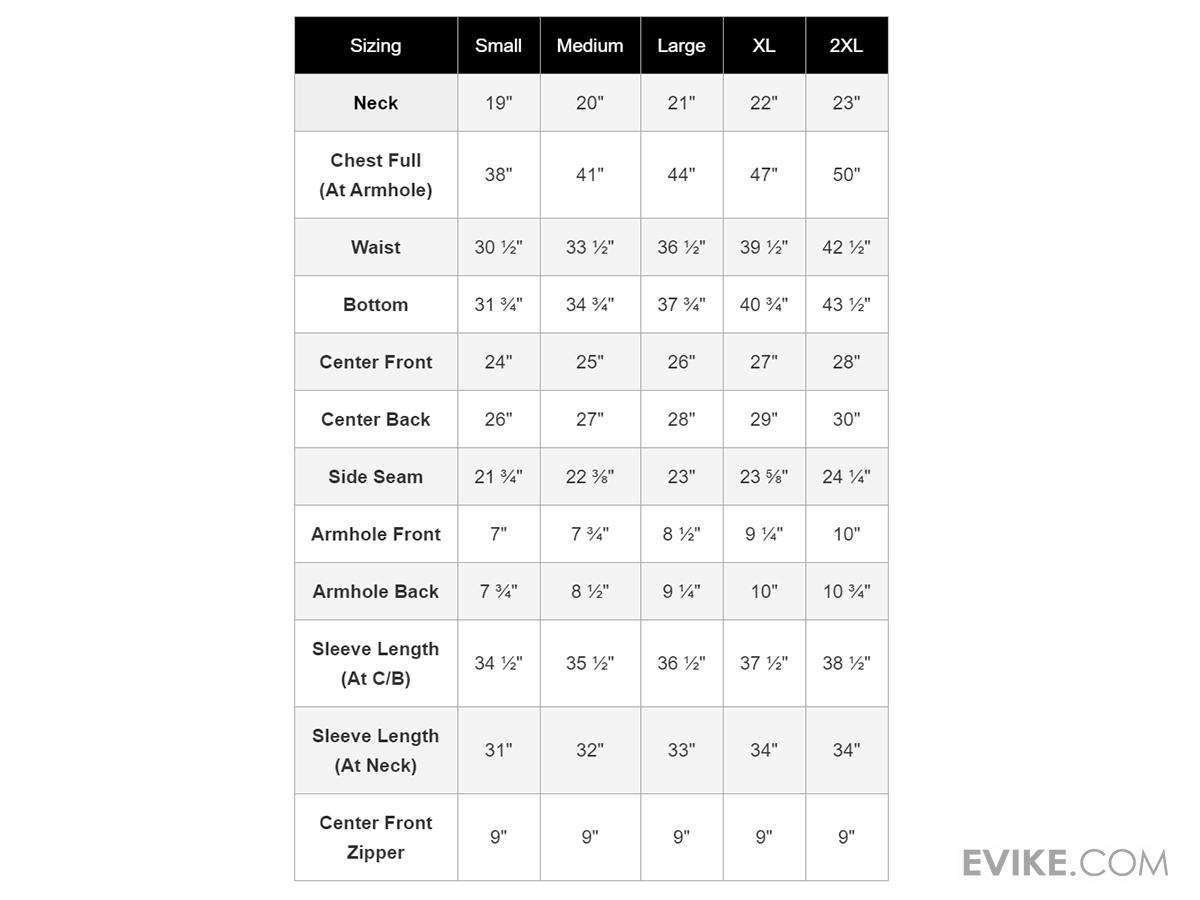This screenshot has width=1200, height=900.
Task: Click the XL column header
Action: click(x=763, y=46)
